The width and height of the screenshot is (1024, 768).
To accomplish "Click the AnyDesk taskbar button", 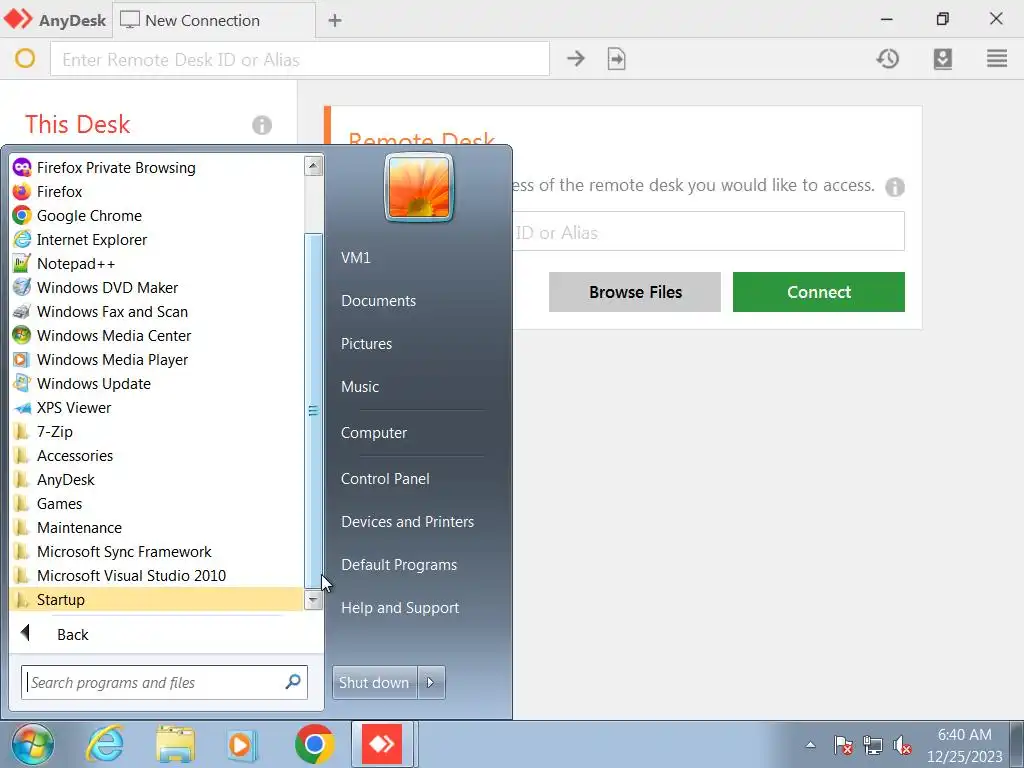I will [383, 744].
